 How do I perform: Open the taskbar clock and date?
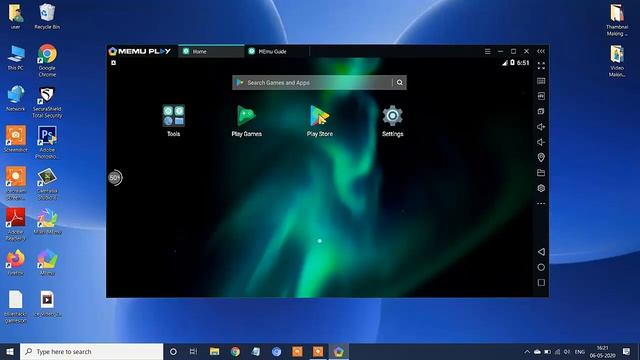[x=602, y=351]
